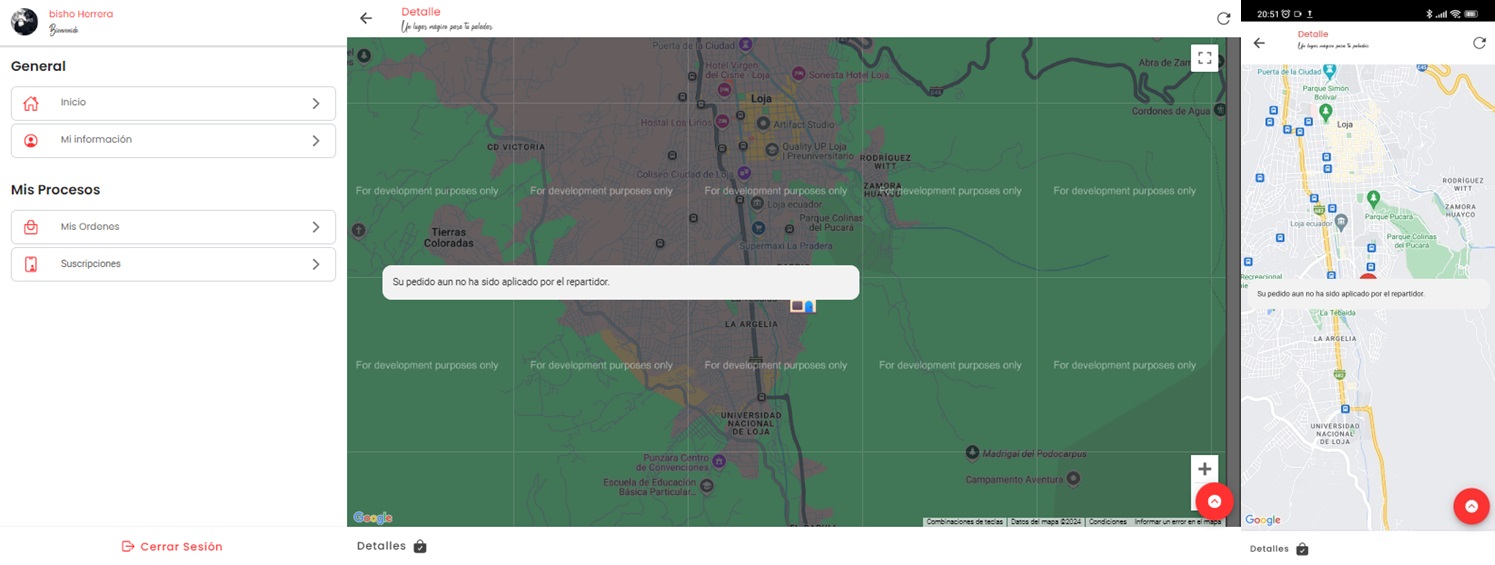Image resolution: width=1495 pixels, height=565 pixels.
Task: Open Detalles below the large map
Action: pos(391,546)
